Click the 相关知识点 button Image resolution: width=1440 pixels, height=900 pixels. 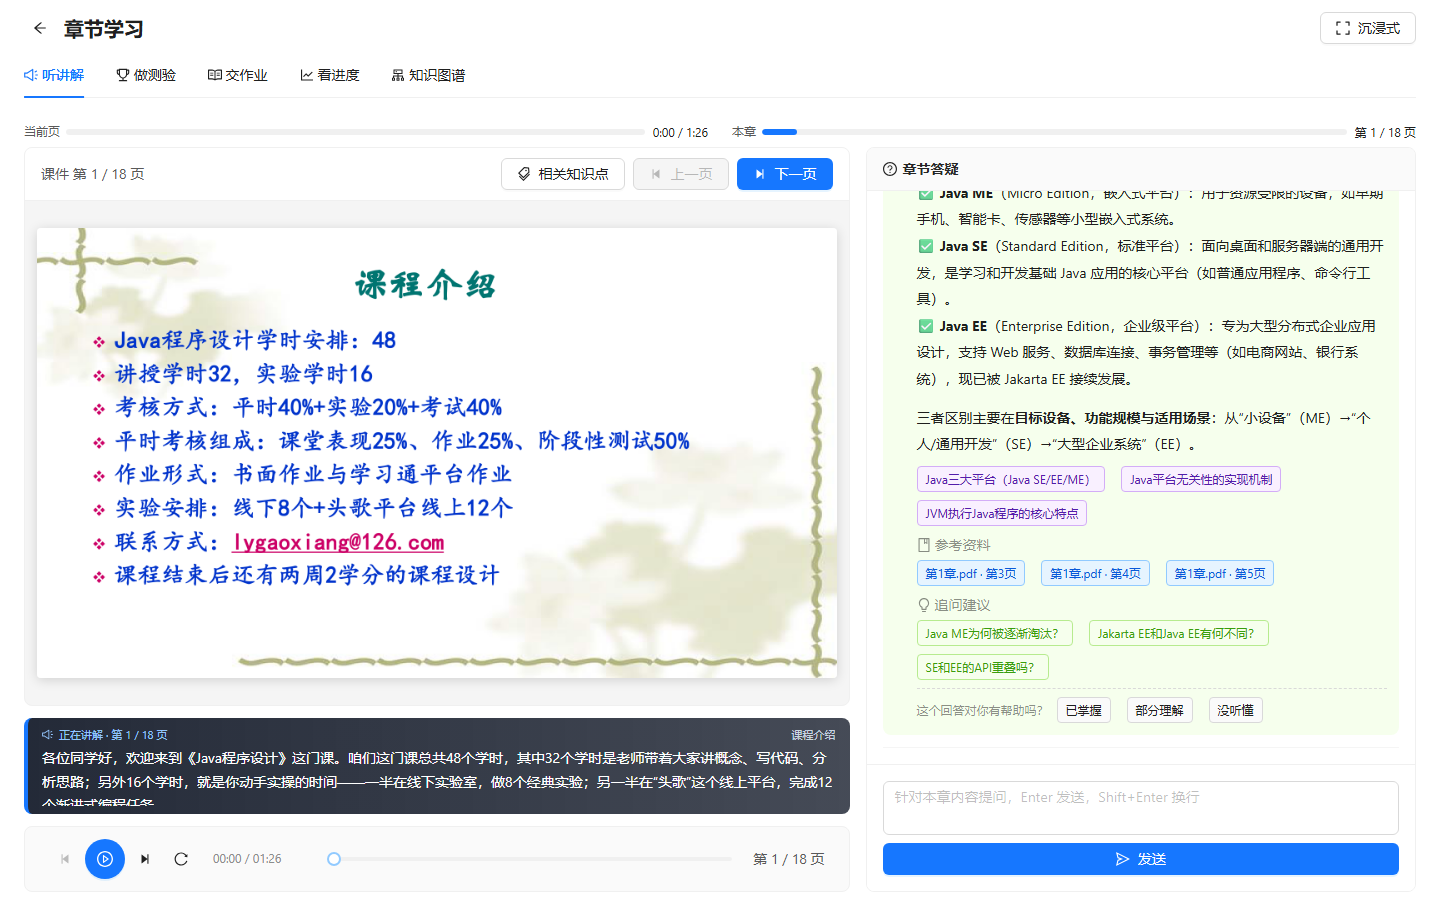pyautogui.click(x=563, y=174)
